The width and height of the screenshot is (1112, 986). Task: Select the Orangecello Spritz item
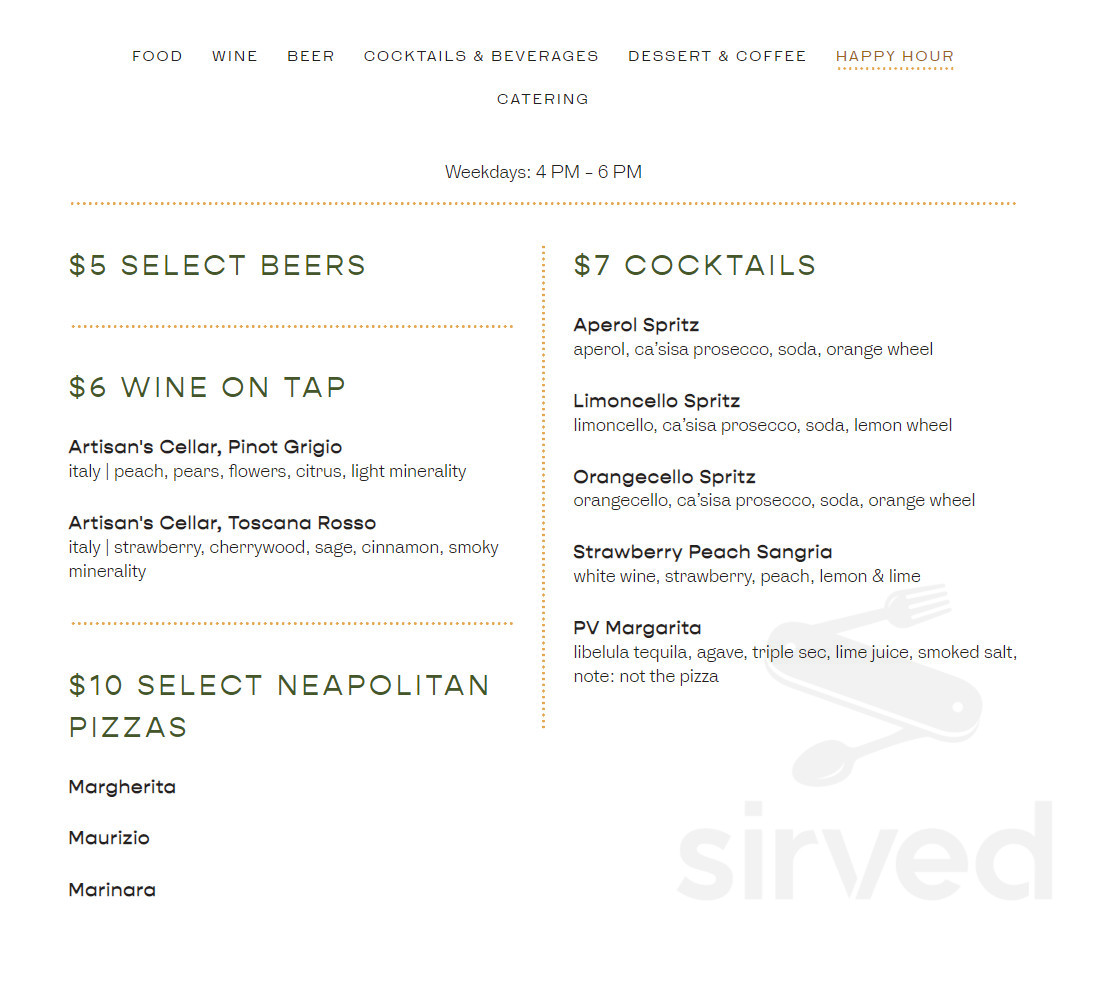coord(664,476)
